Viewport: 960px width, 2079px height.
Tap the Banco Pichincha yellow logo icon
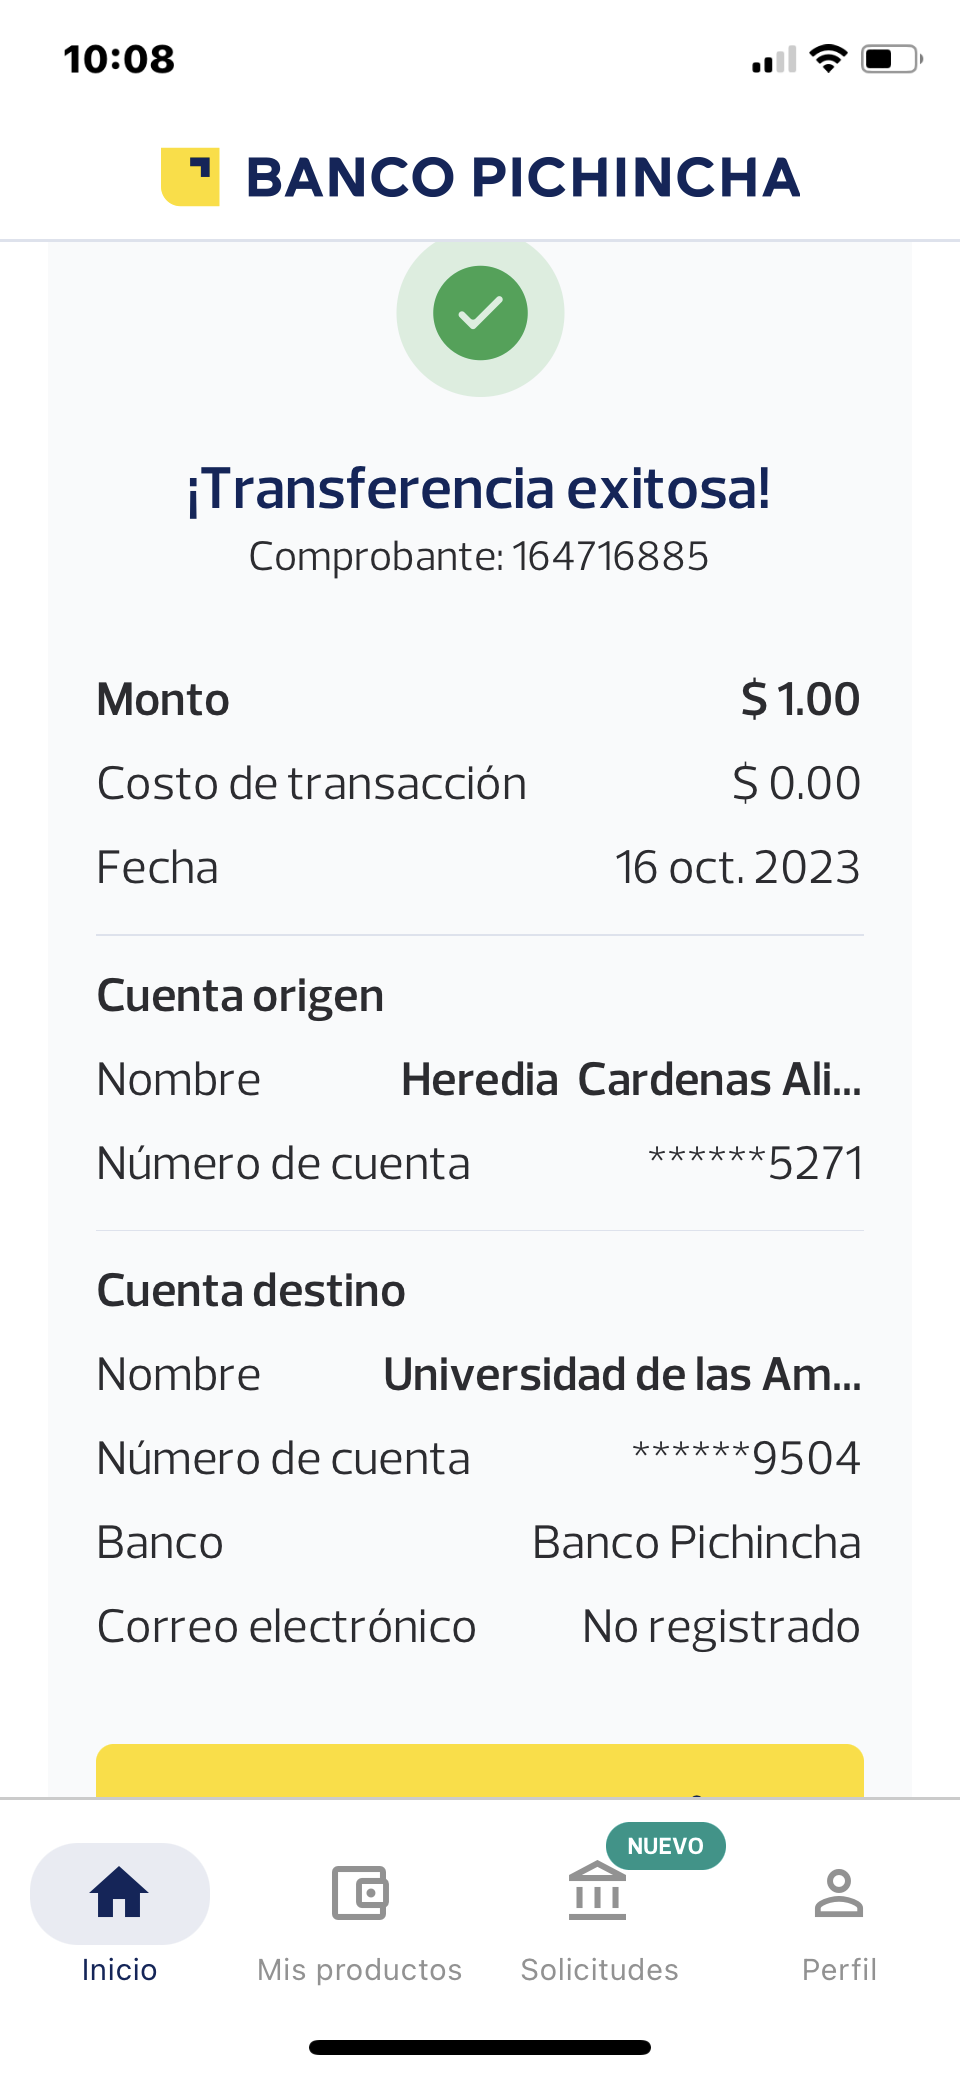tap(190, 177)
